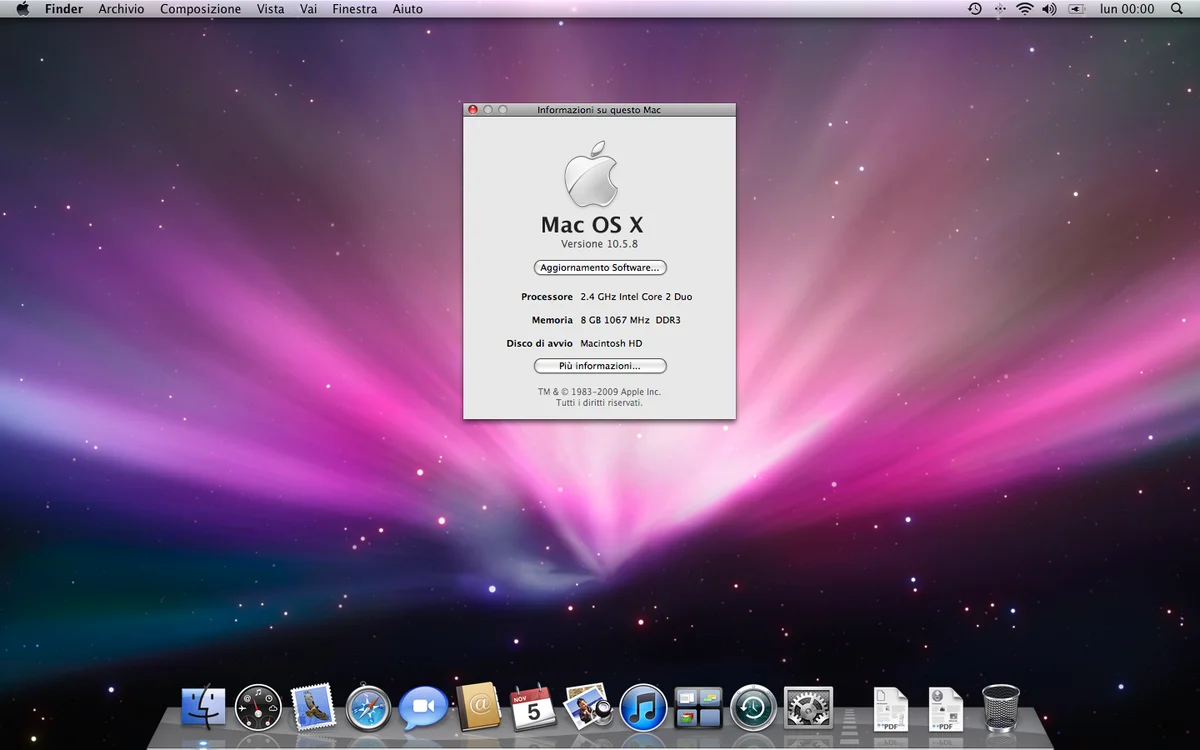This screenshot has width=1200, height=750.
Task: Launch iTunes from the dock
Action: coord(643,708)
